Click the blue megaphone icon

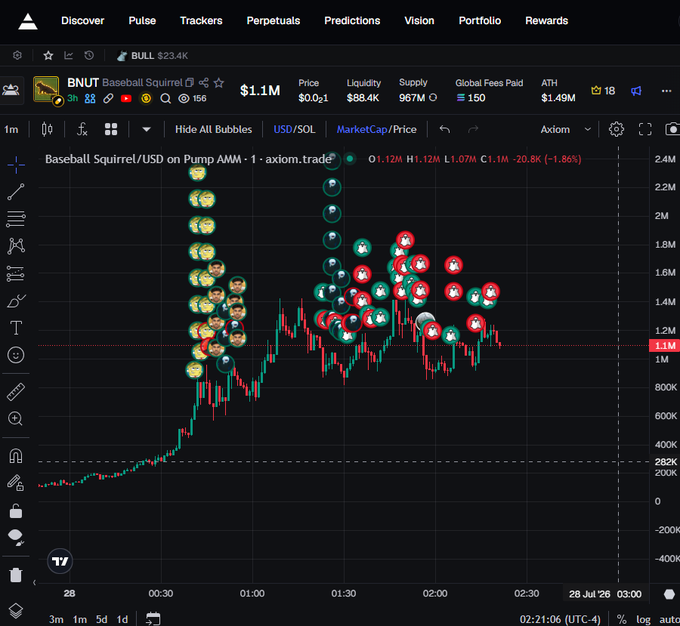coord(636,91)
